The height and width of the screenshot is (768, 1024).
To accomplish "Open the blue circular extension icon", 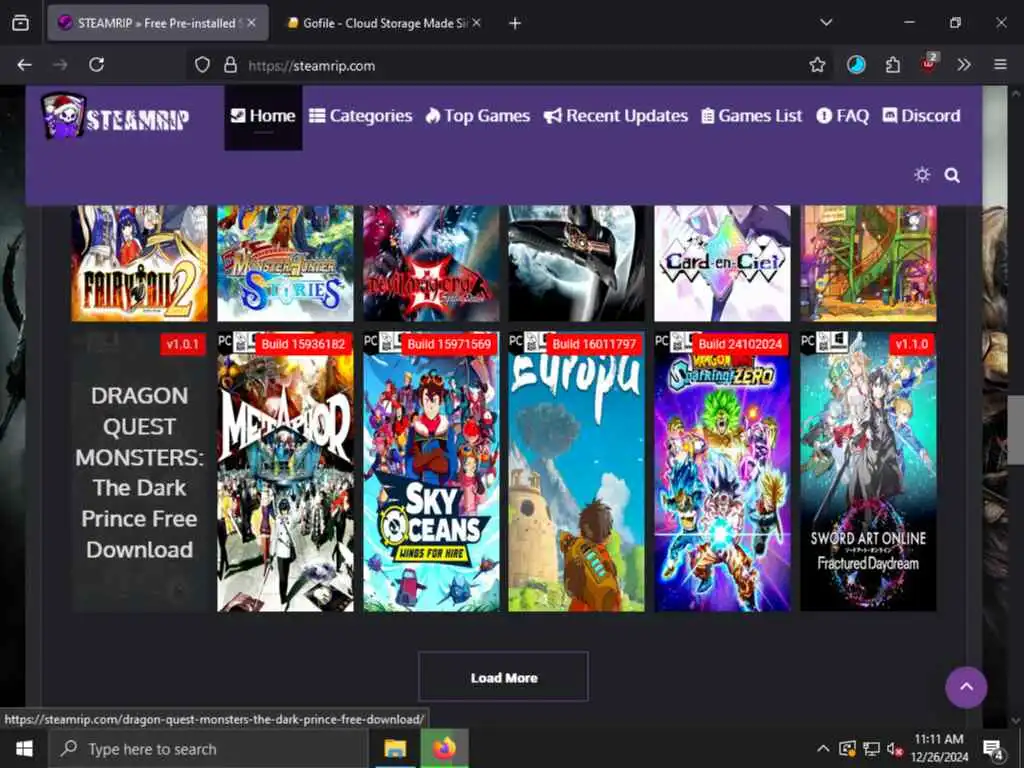I will [x=856, y=65].
